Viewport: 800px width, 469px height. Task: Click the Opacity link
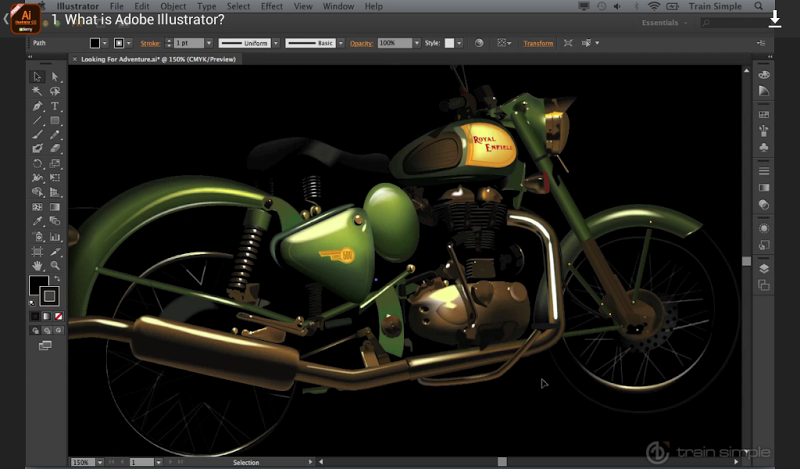pyautogui.click(x=361, y=43)
